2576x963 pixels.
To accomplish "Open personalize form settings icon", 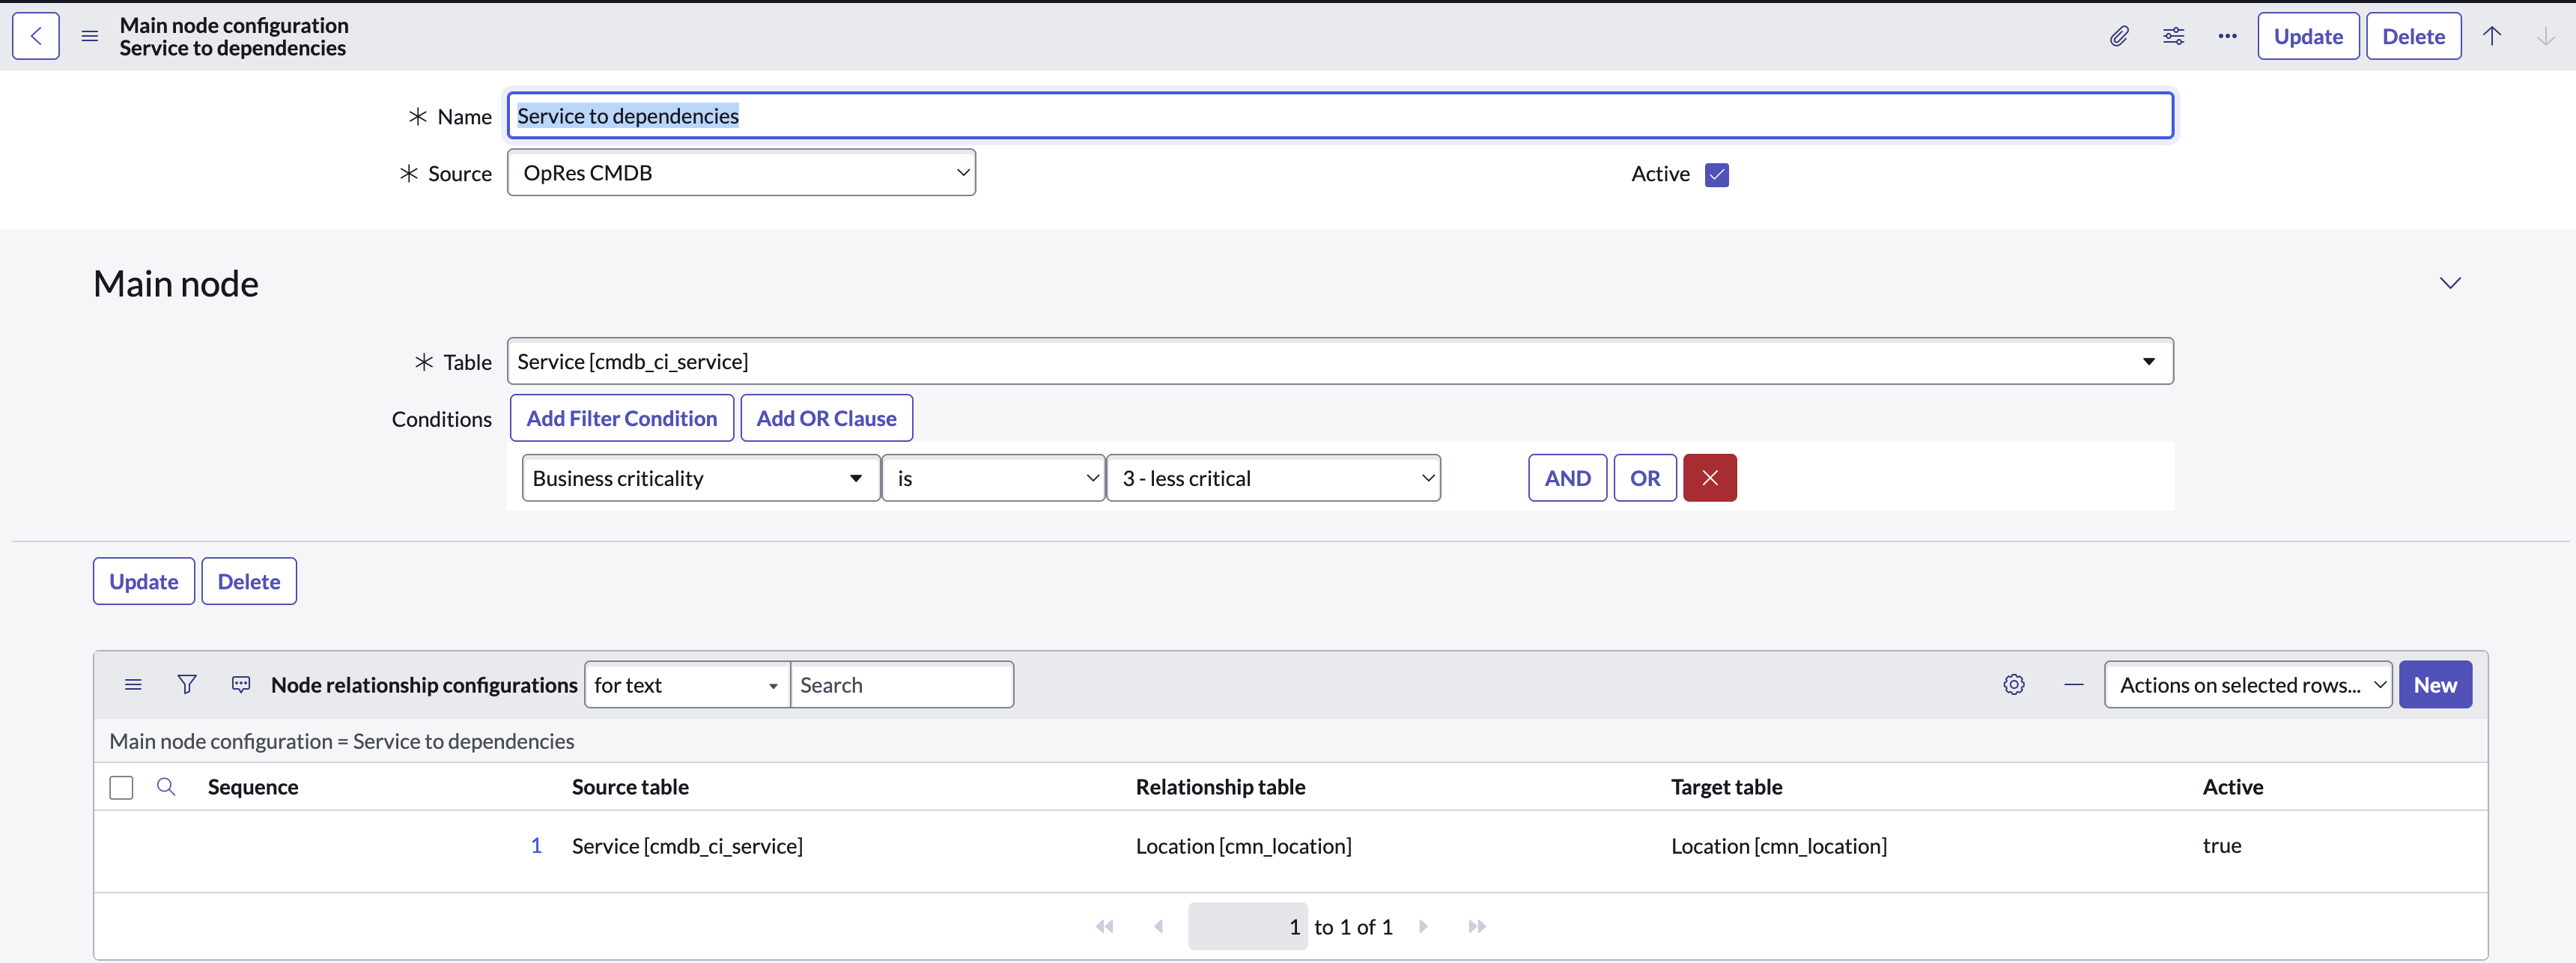I will click(x=2173, y=36).
